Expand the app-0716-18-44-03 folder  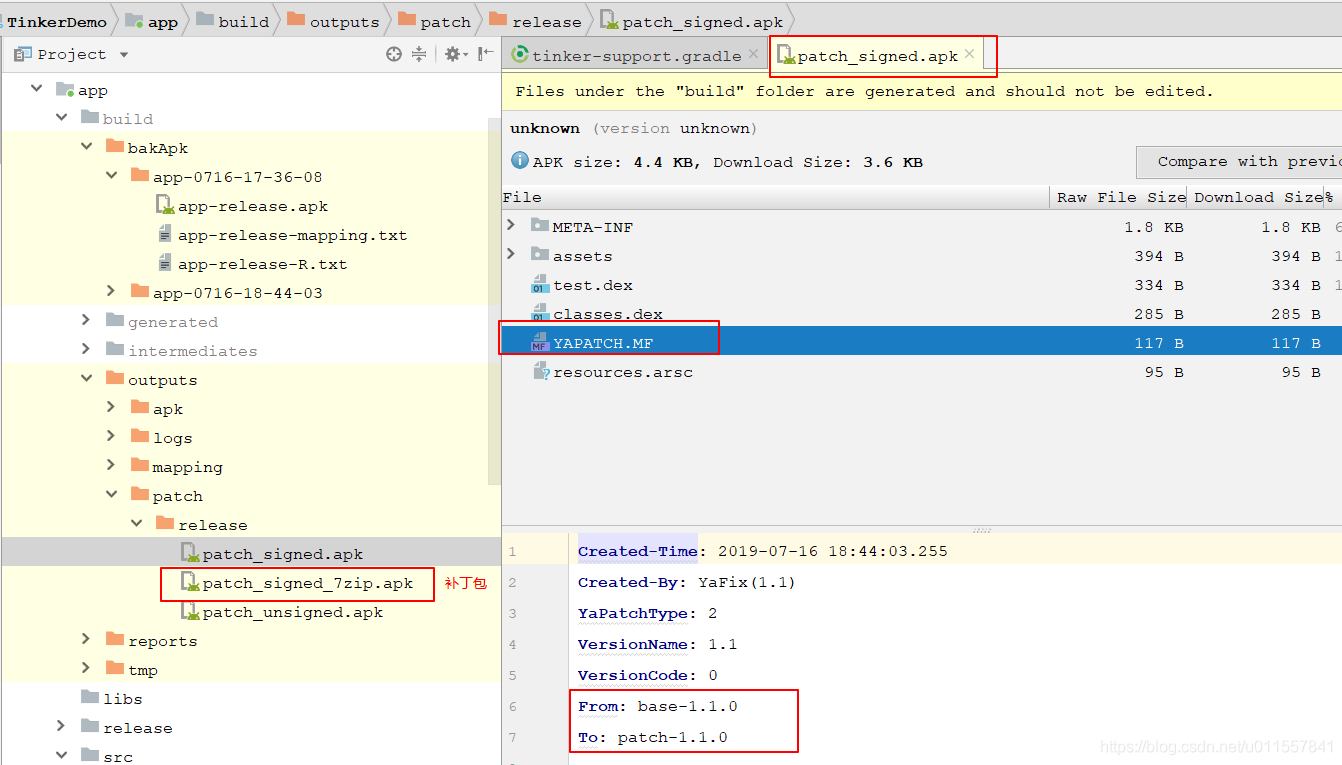click(111, 293)
